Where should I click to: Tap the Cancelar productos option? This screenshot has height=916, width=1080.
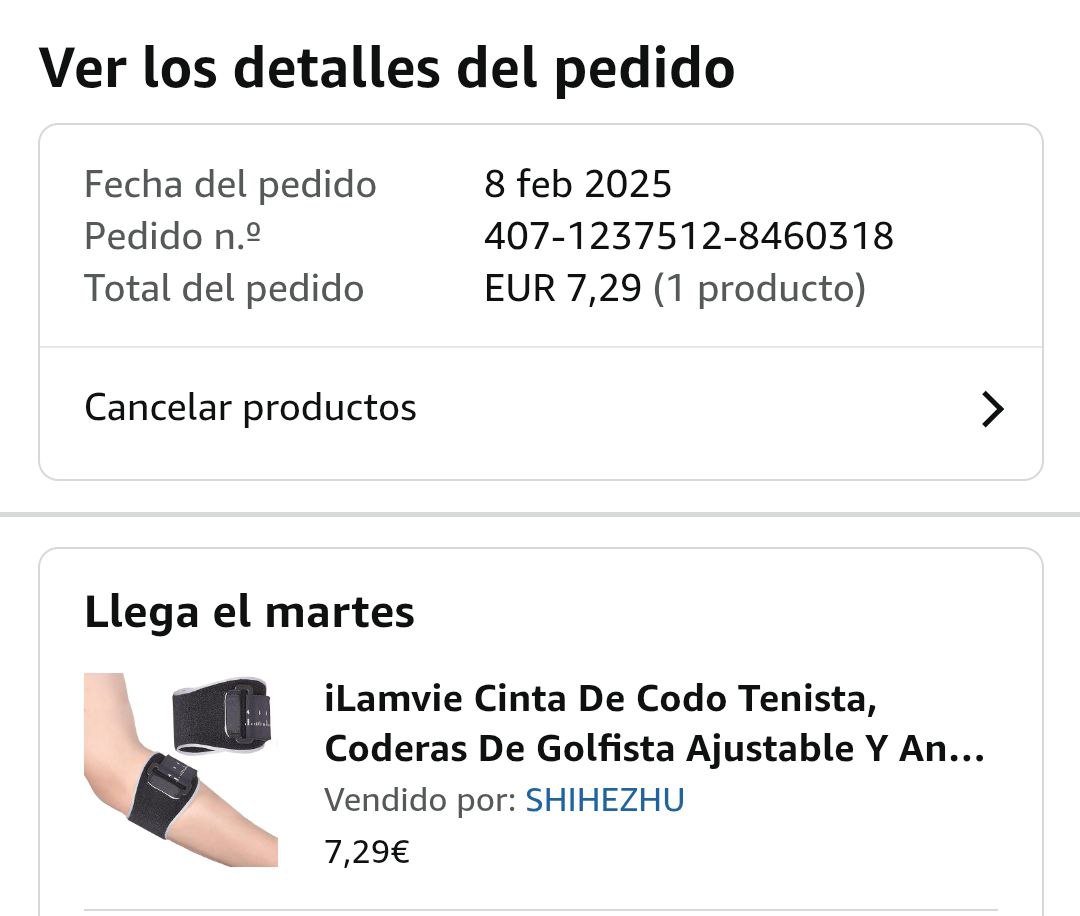(x=250, y=408)
